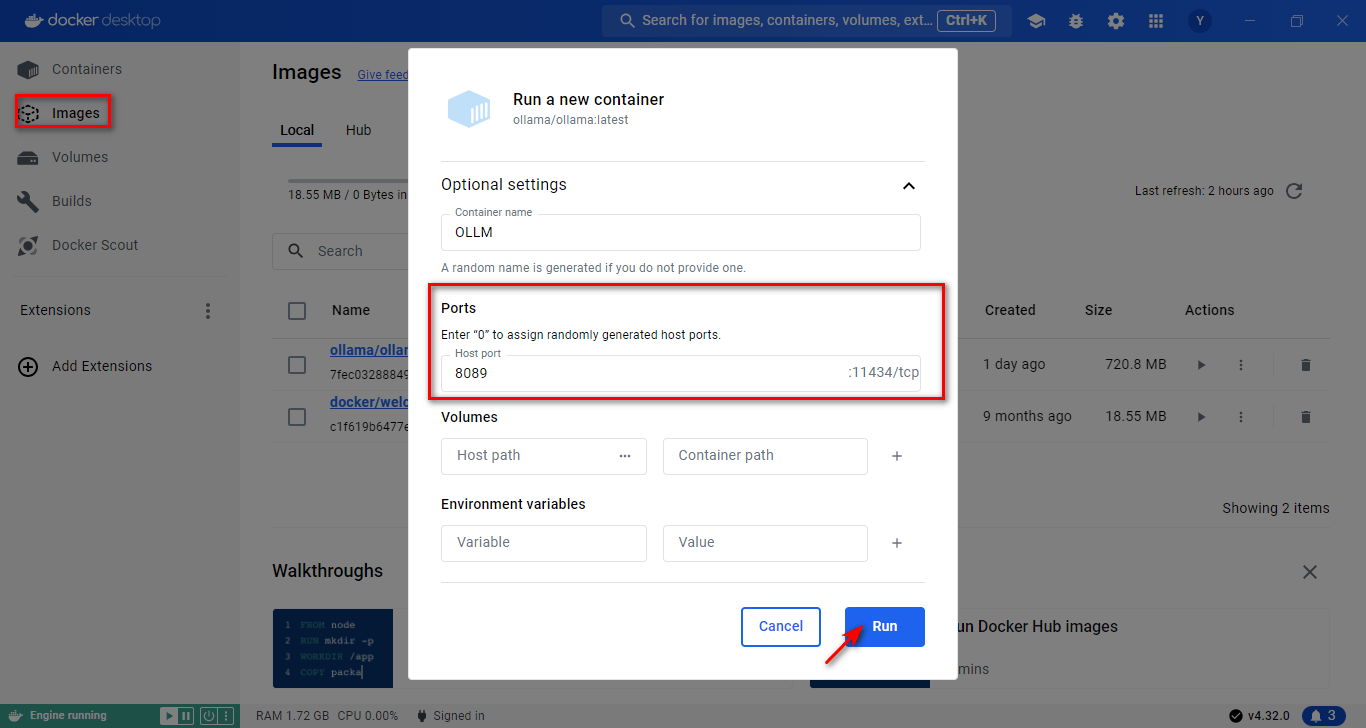Tick the docker/welcome image checkbox

tap(297, 417)
